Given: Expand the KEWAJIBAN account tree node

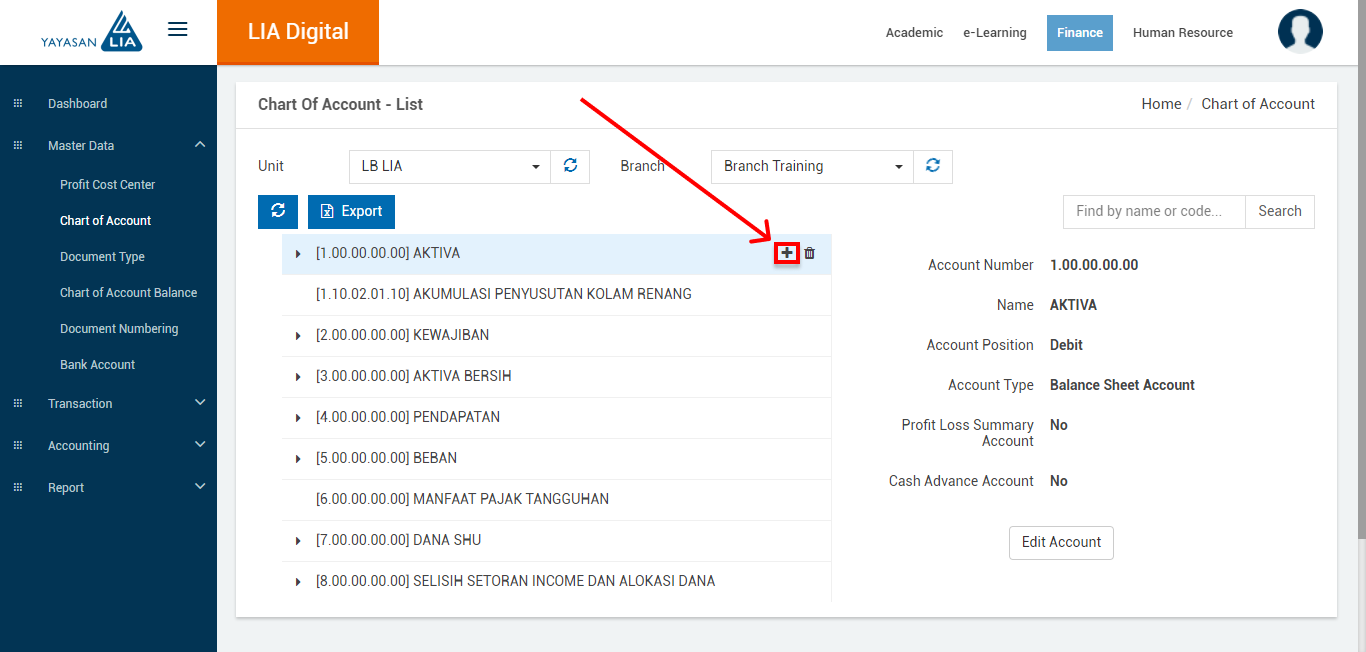Looking at the screenshot, I should click(298, 336).
